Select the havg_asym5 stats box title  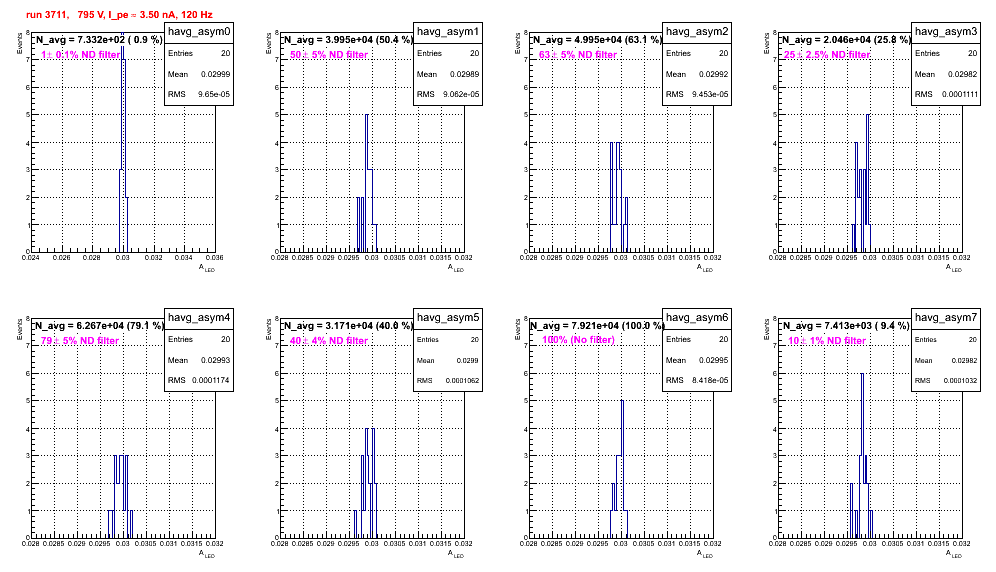[x=448, y=318]
